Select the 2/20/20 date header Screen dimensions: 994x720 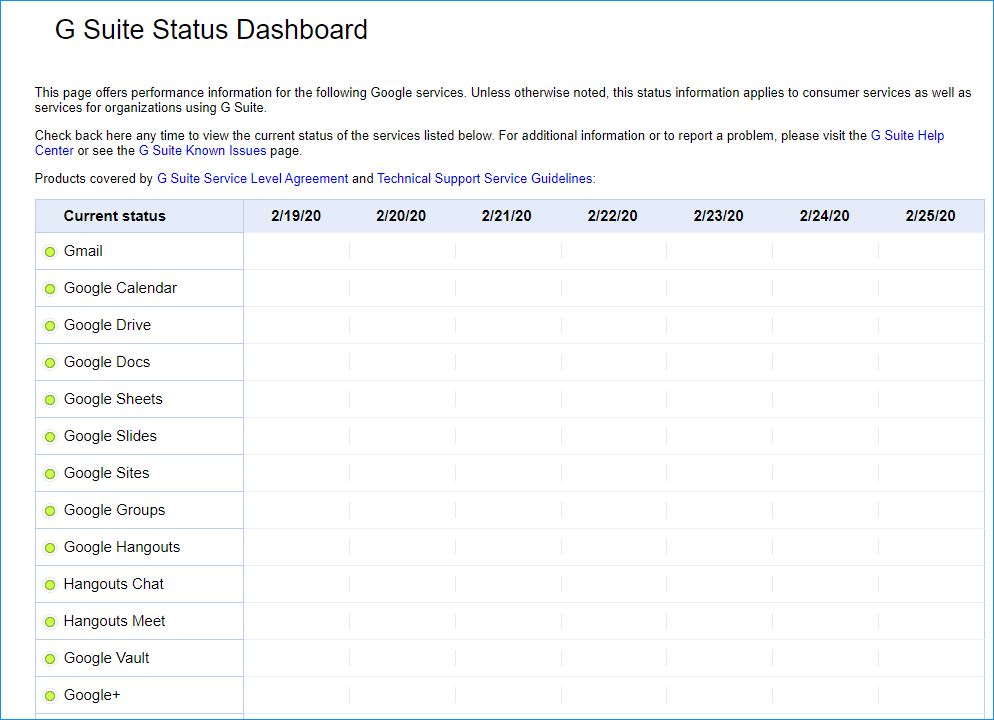pyautogui.click(x=401, y=216)
